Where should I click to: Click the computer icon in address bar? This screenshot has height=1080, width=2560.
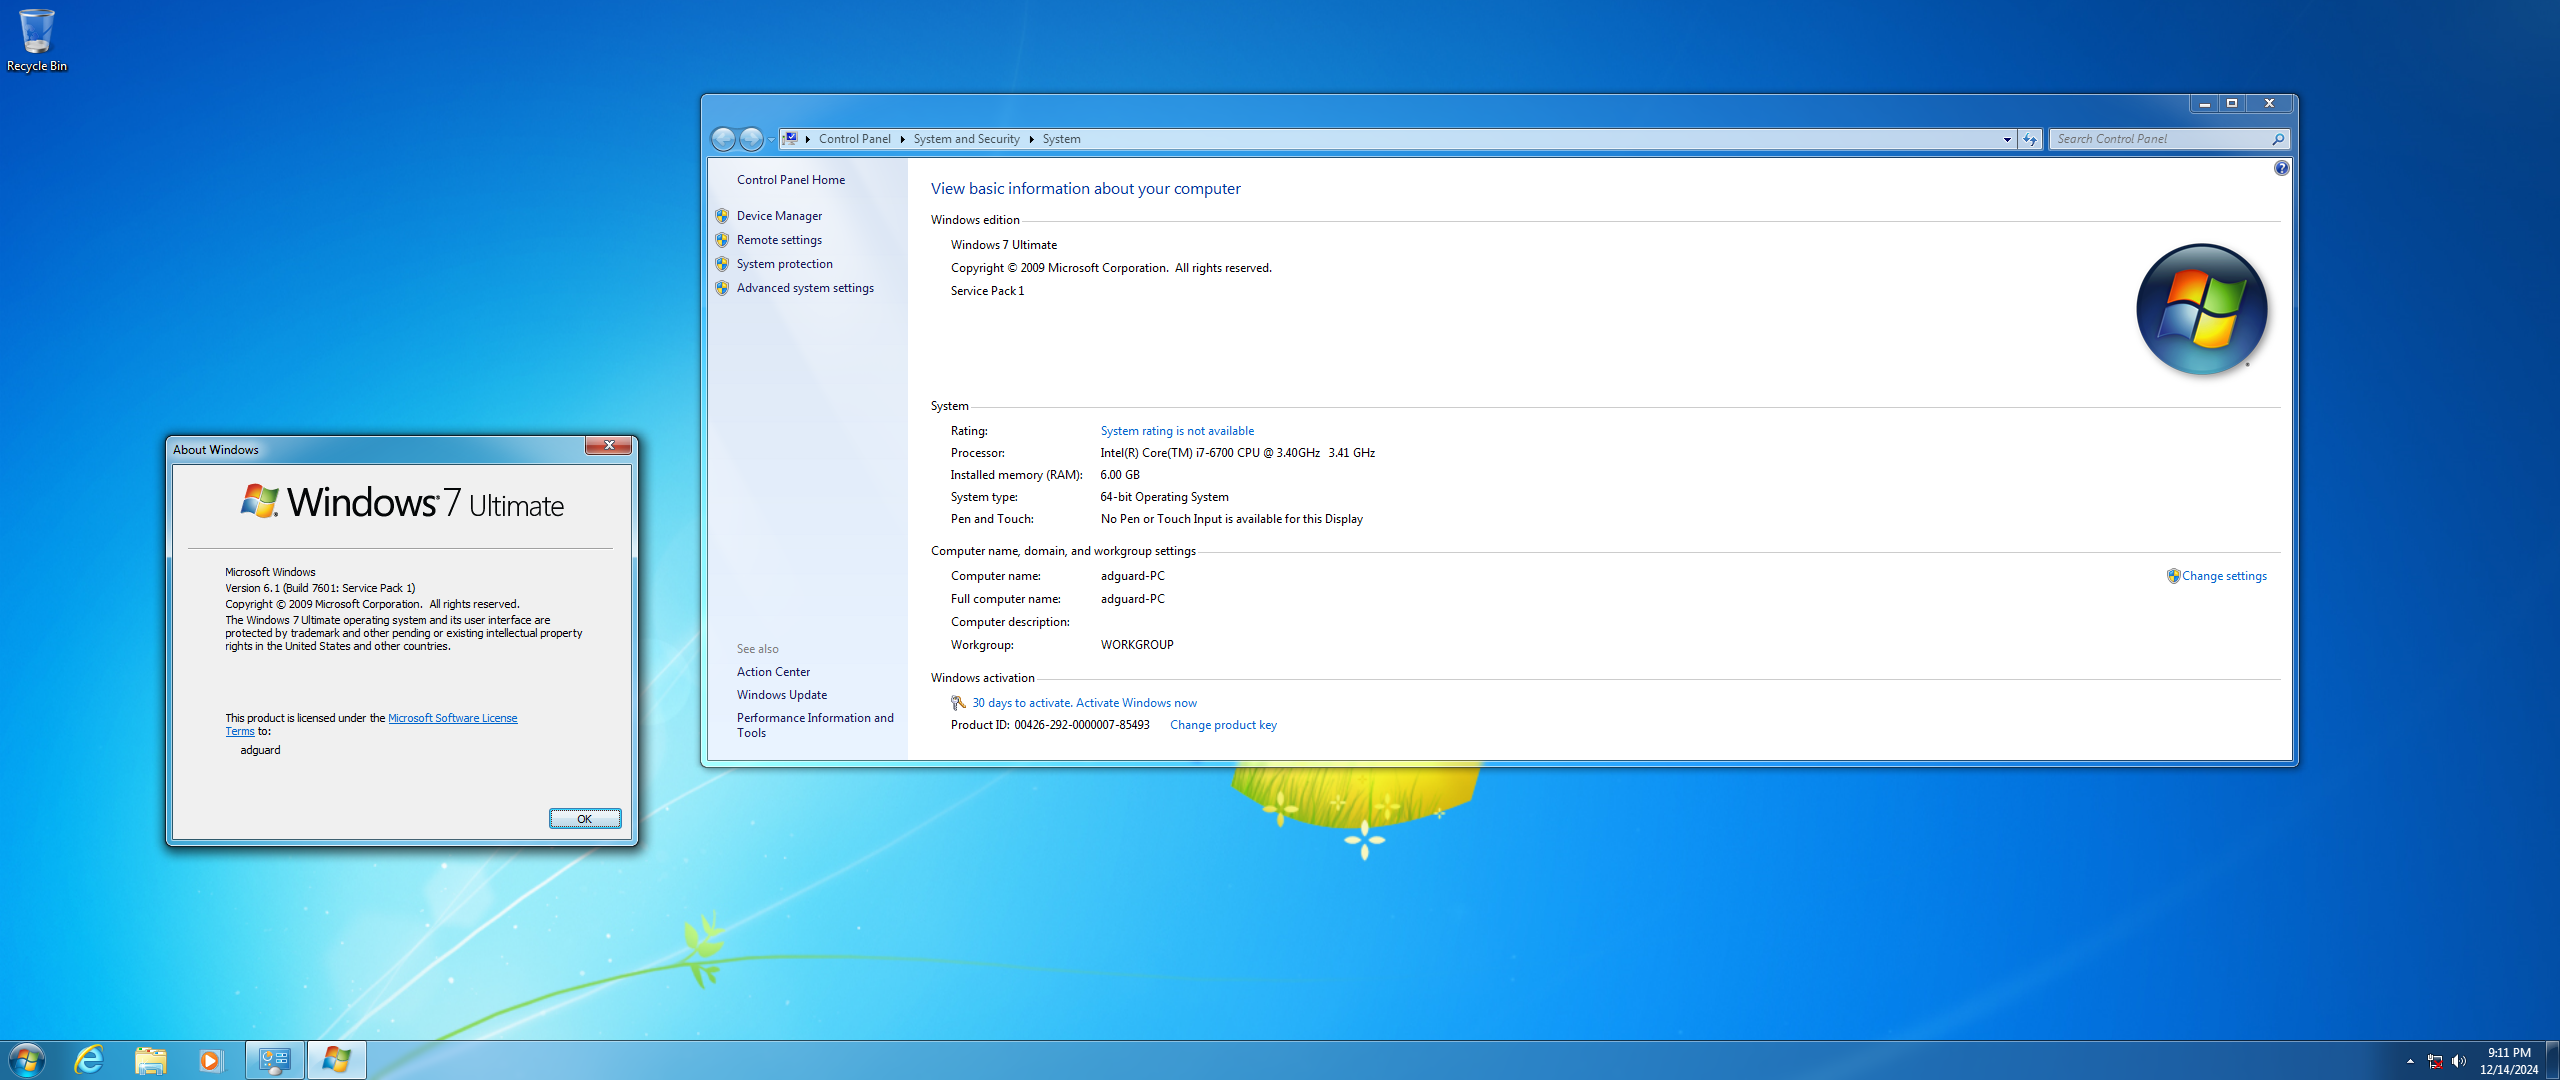790,139
